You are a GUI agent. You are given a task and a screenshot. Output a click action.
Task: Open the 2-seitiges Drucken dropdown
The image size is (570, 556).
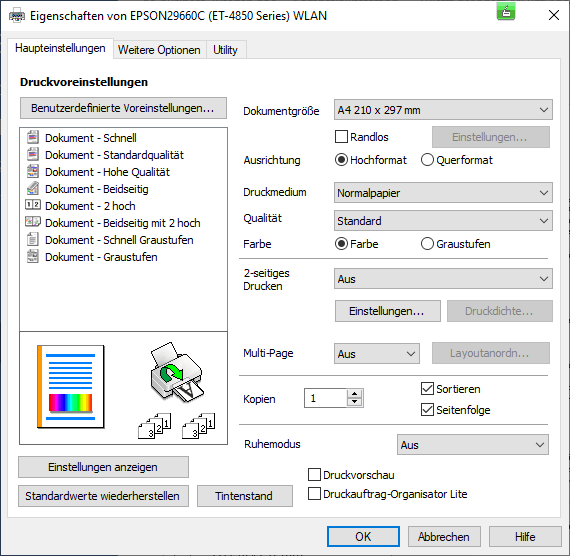[x=443, y=279]
